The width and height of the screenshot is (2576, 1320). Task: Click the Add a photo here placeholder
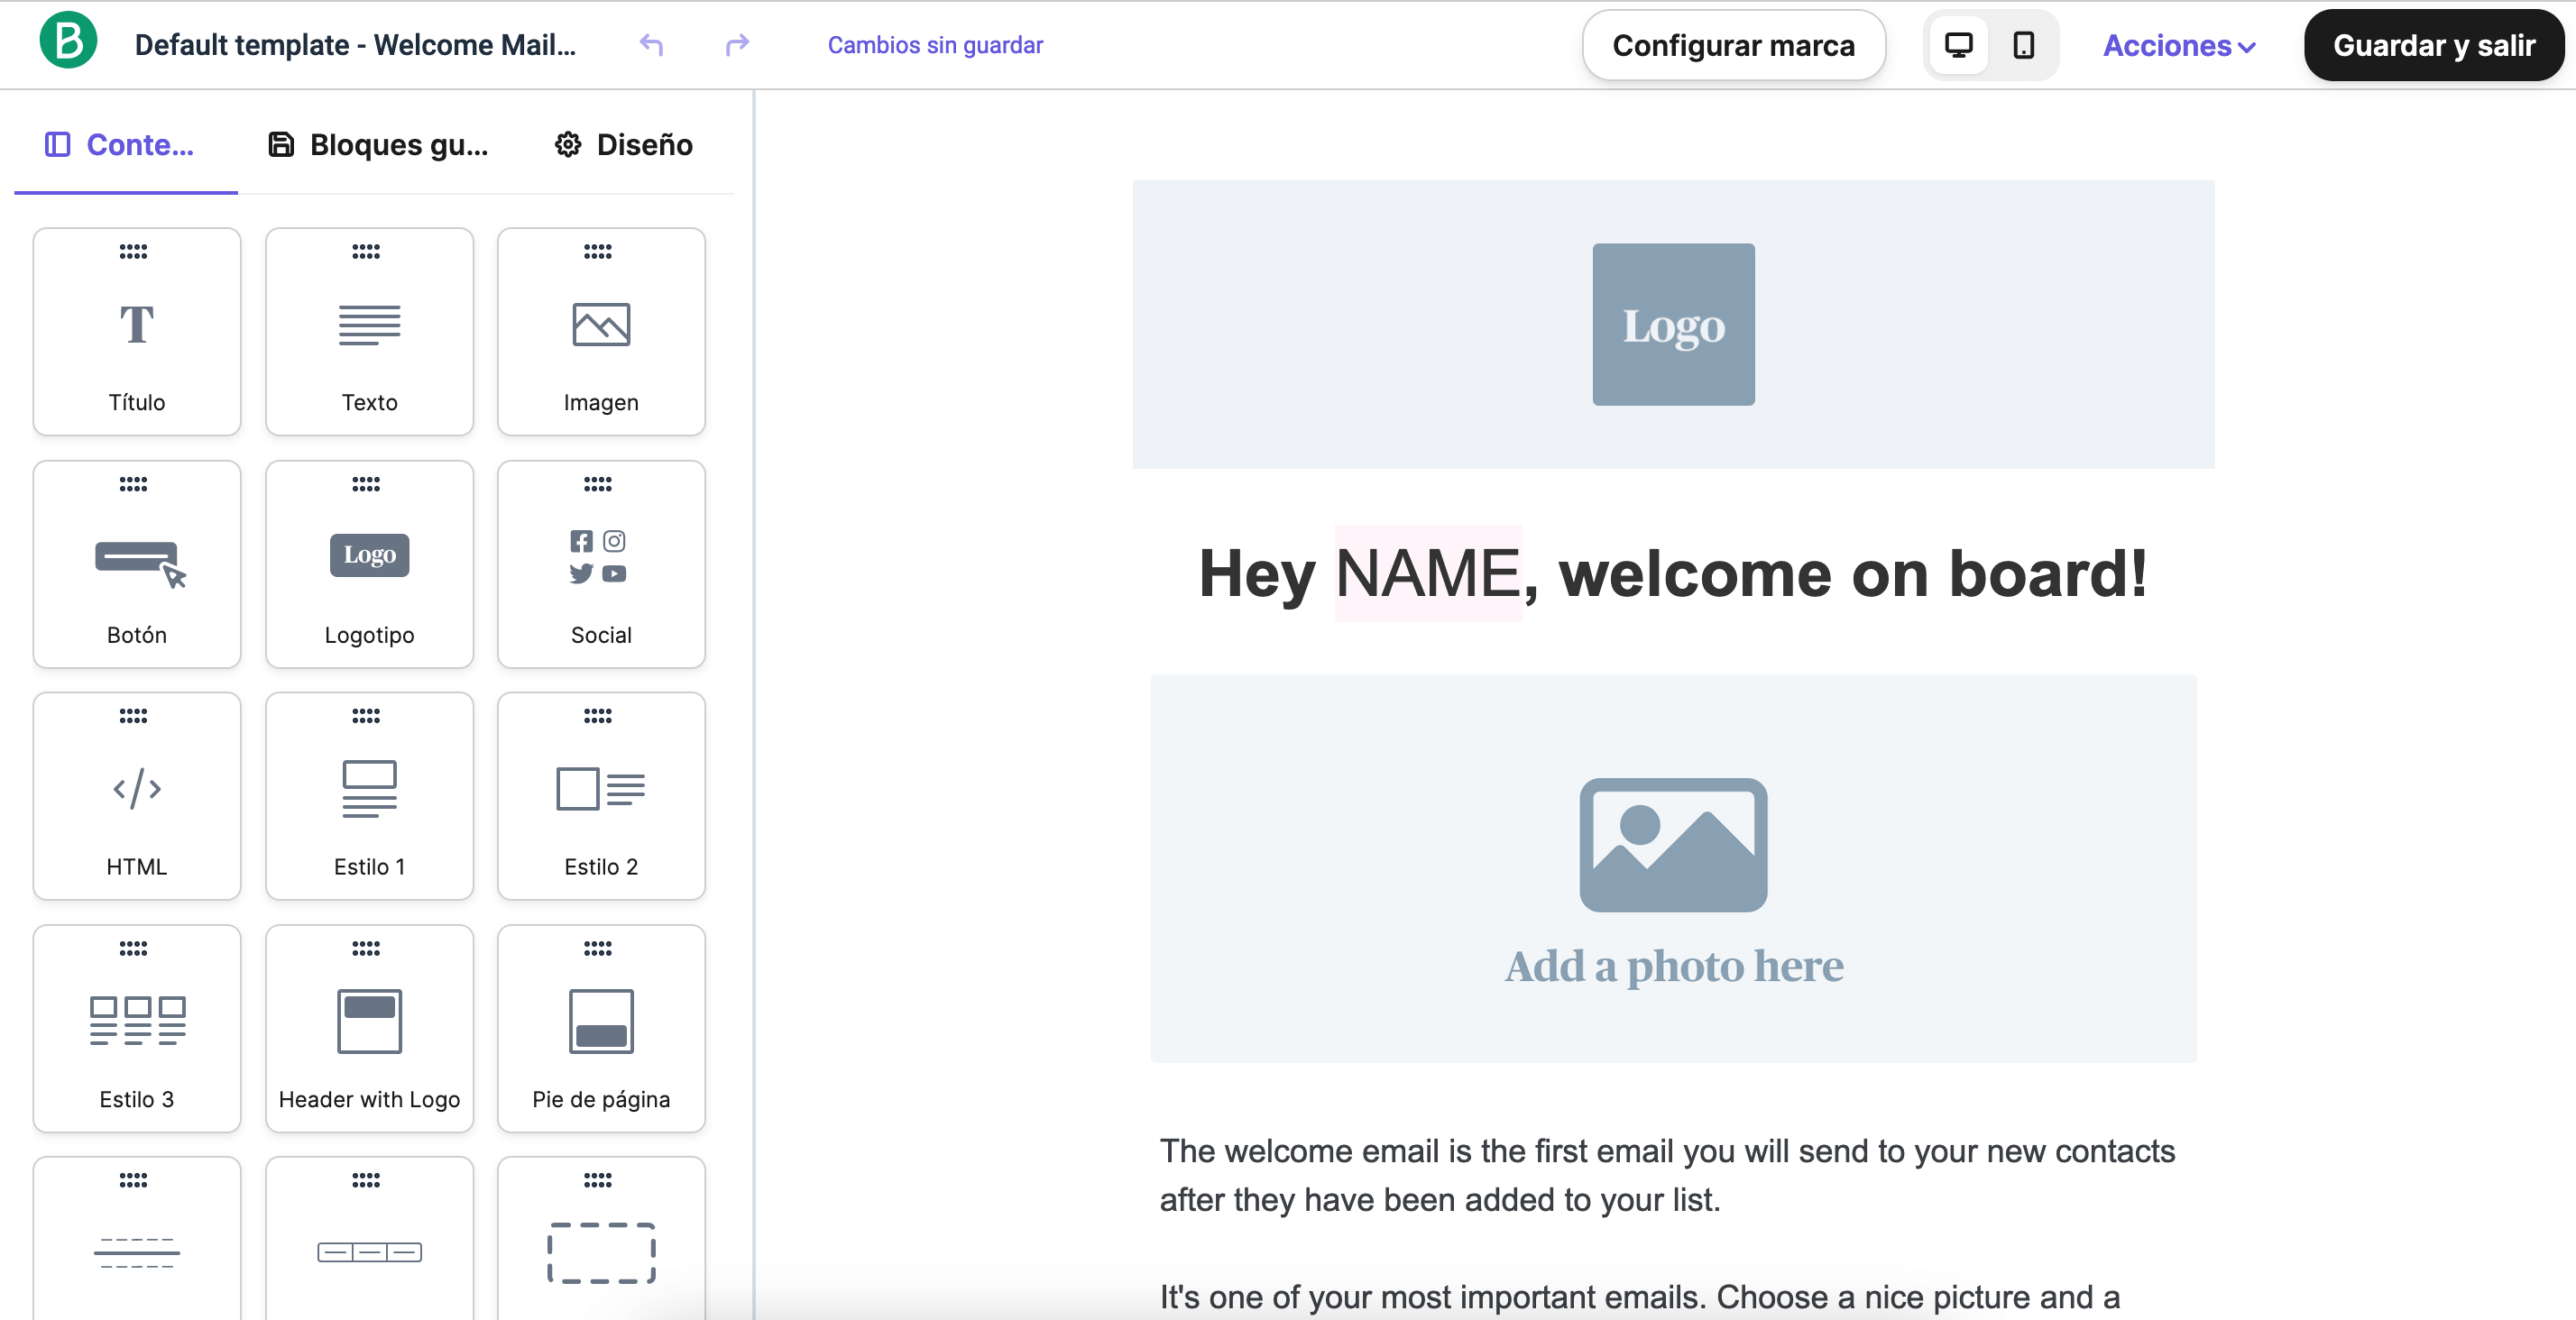[x=1673, y=868]
